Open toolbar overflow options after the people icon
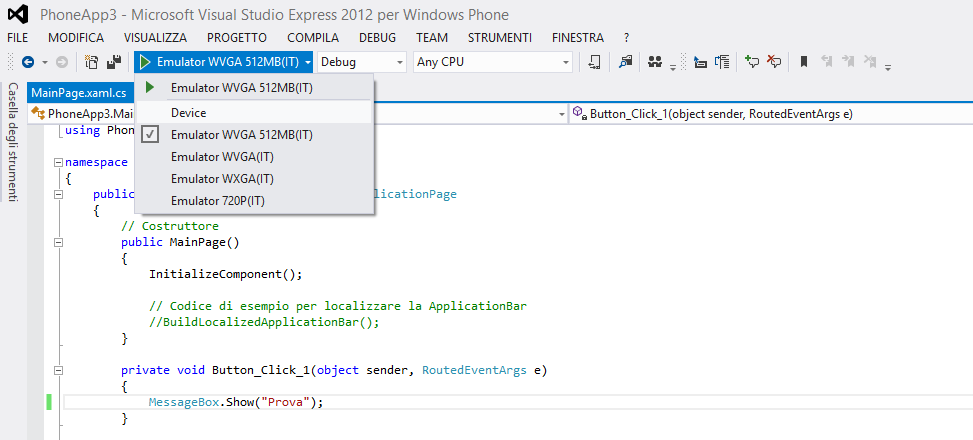 click(673, 66)
